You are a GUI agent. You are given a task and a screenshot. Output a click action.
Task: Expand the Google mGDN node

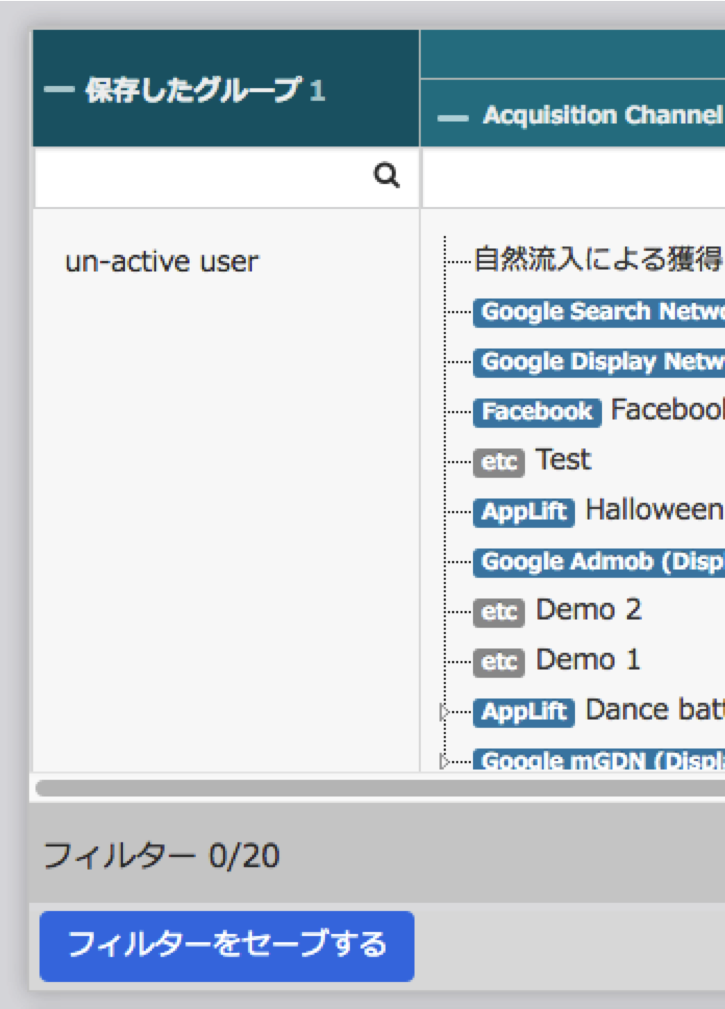pyautogui.click(x=444, y=762)
